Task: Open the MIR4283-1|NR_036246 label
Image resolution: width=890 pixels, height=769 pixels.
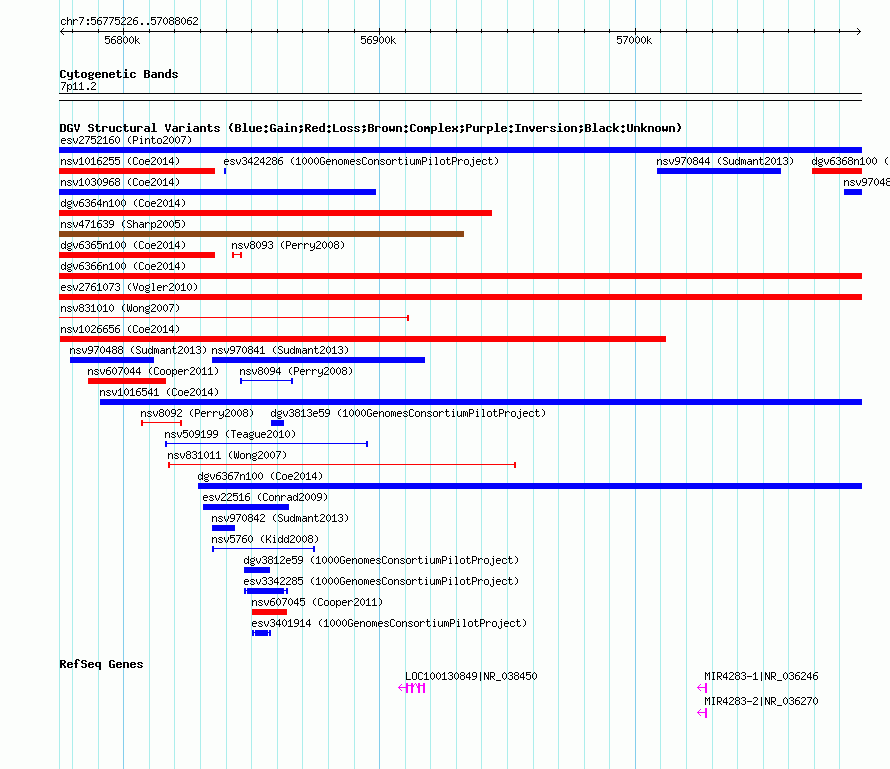Action: 761,676
